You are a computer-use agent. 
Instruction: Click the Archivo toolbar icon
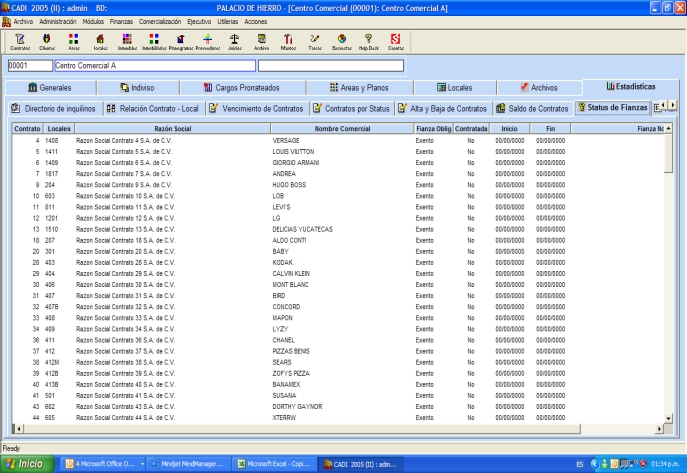click(x=262, y=41)
